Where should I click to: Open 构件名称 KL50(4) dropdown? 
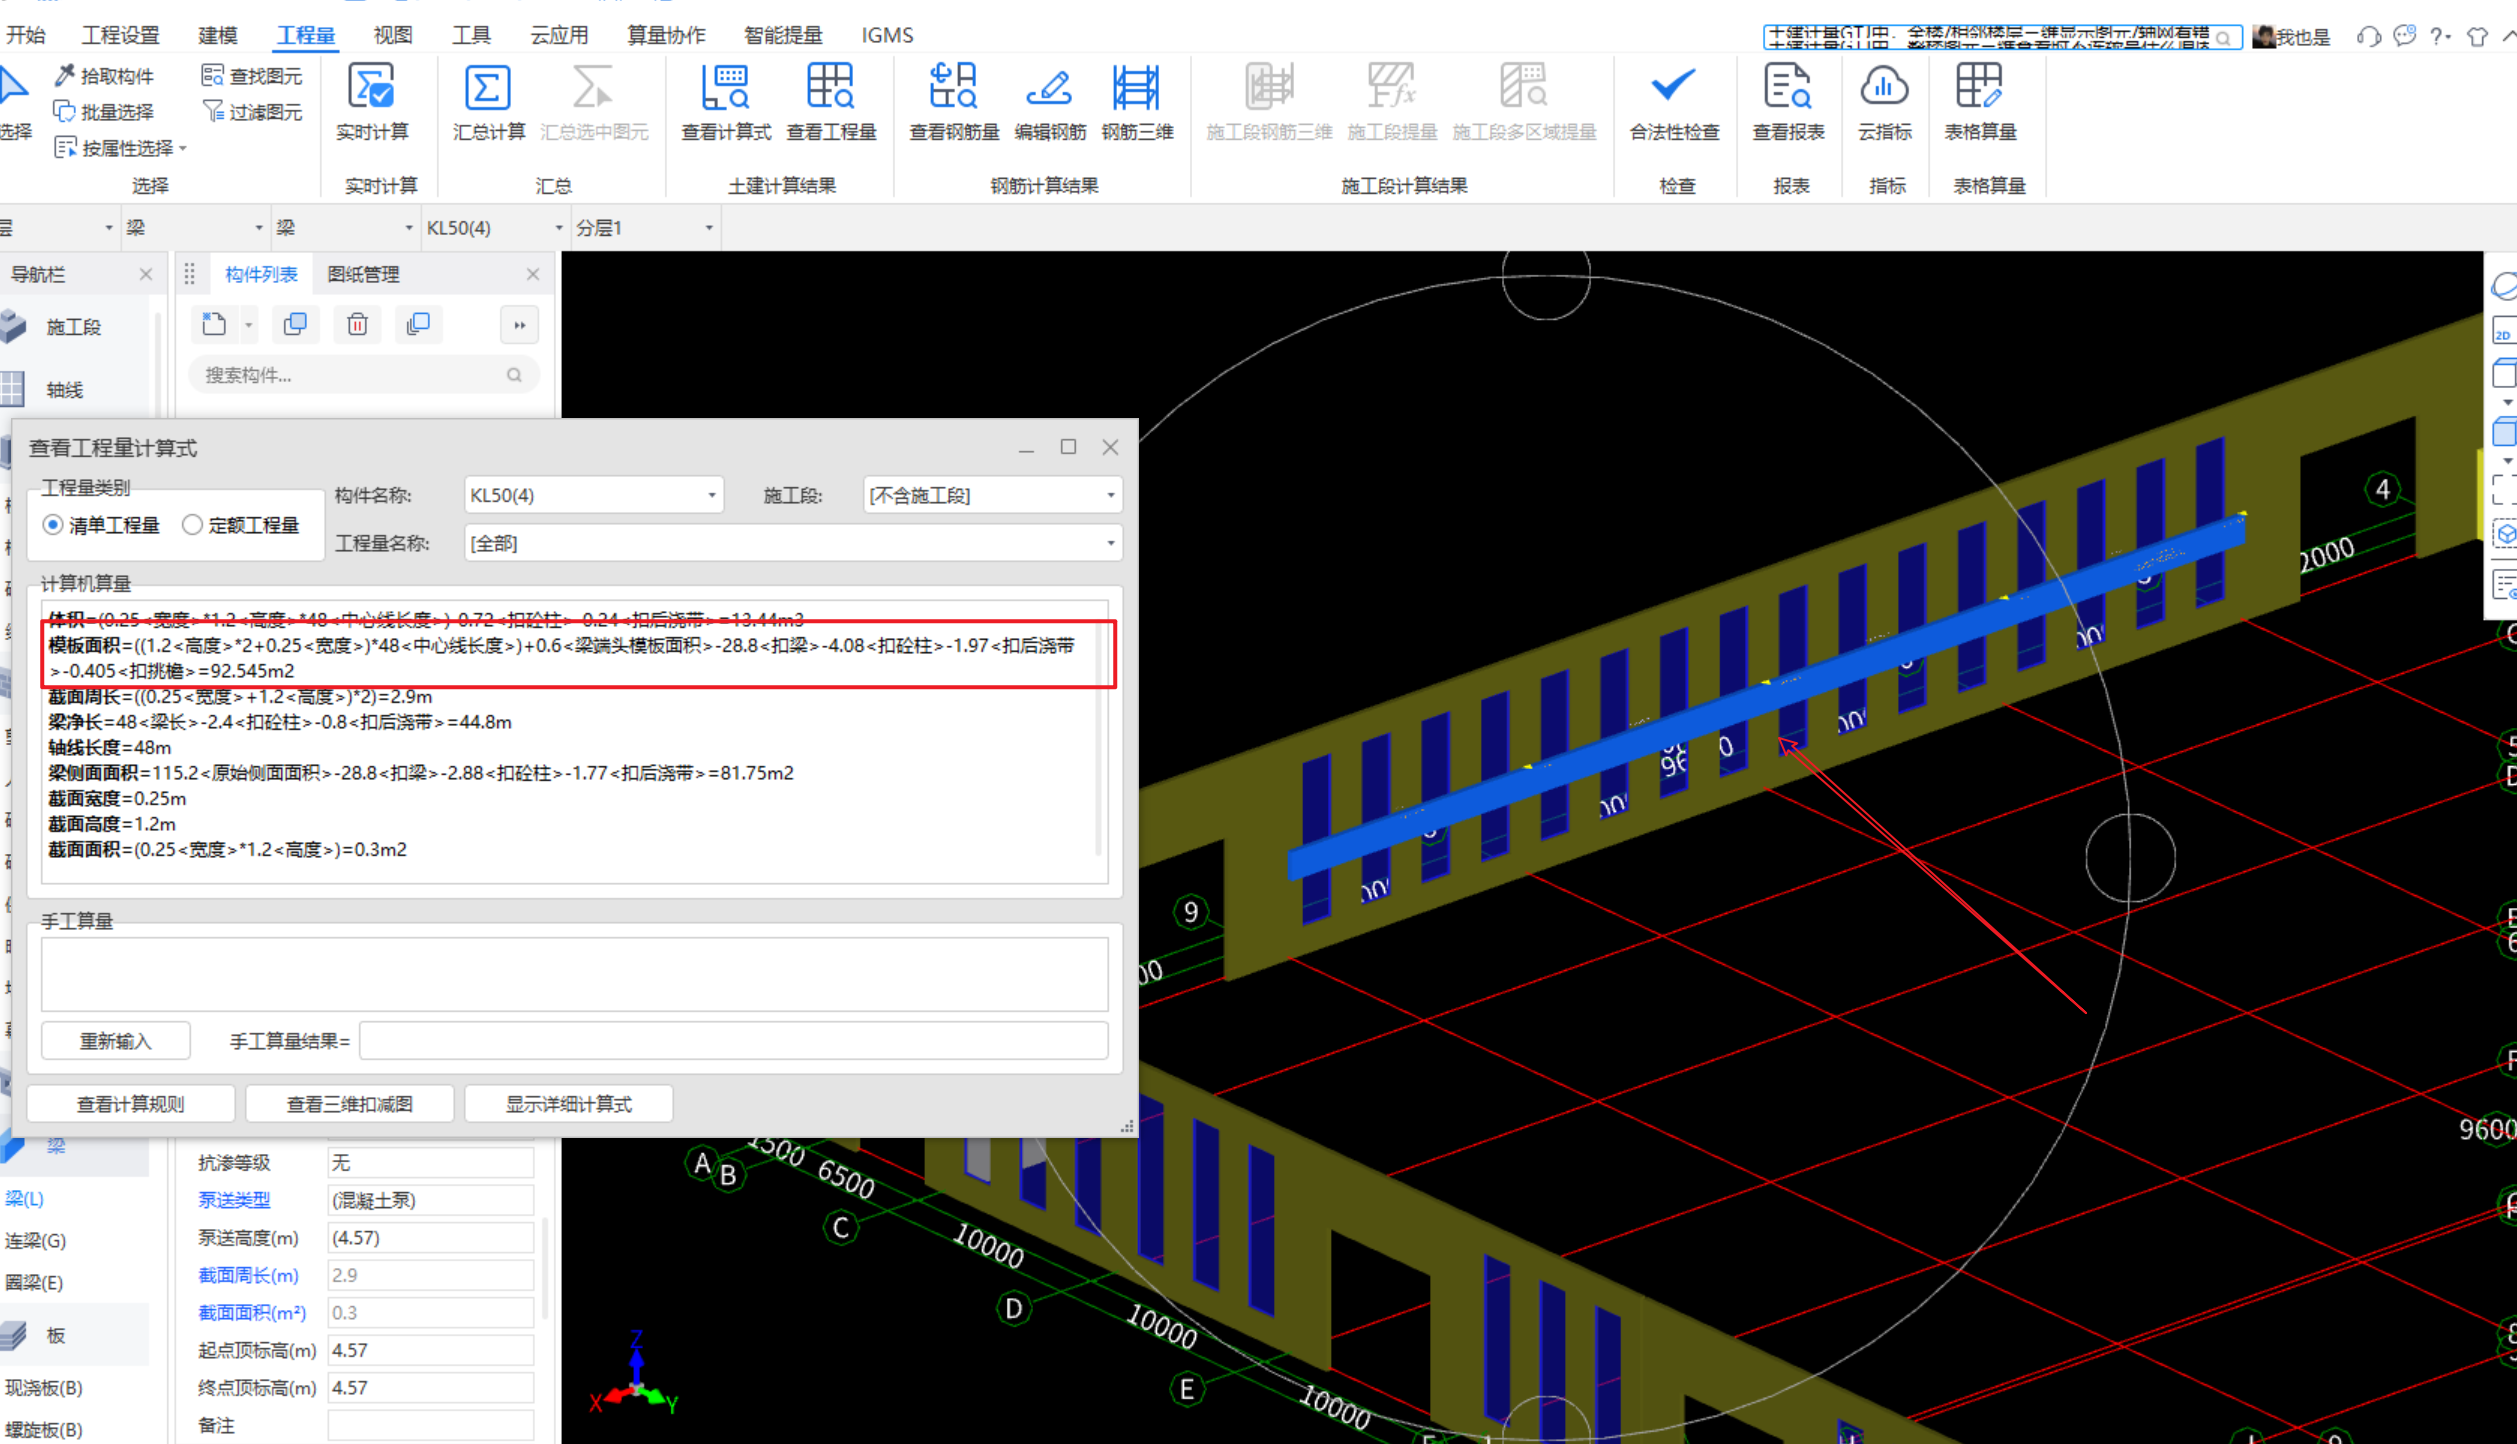593,495
